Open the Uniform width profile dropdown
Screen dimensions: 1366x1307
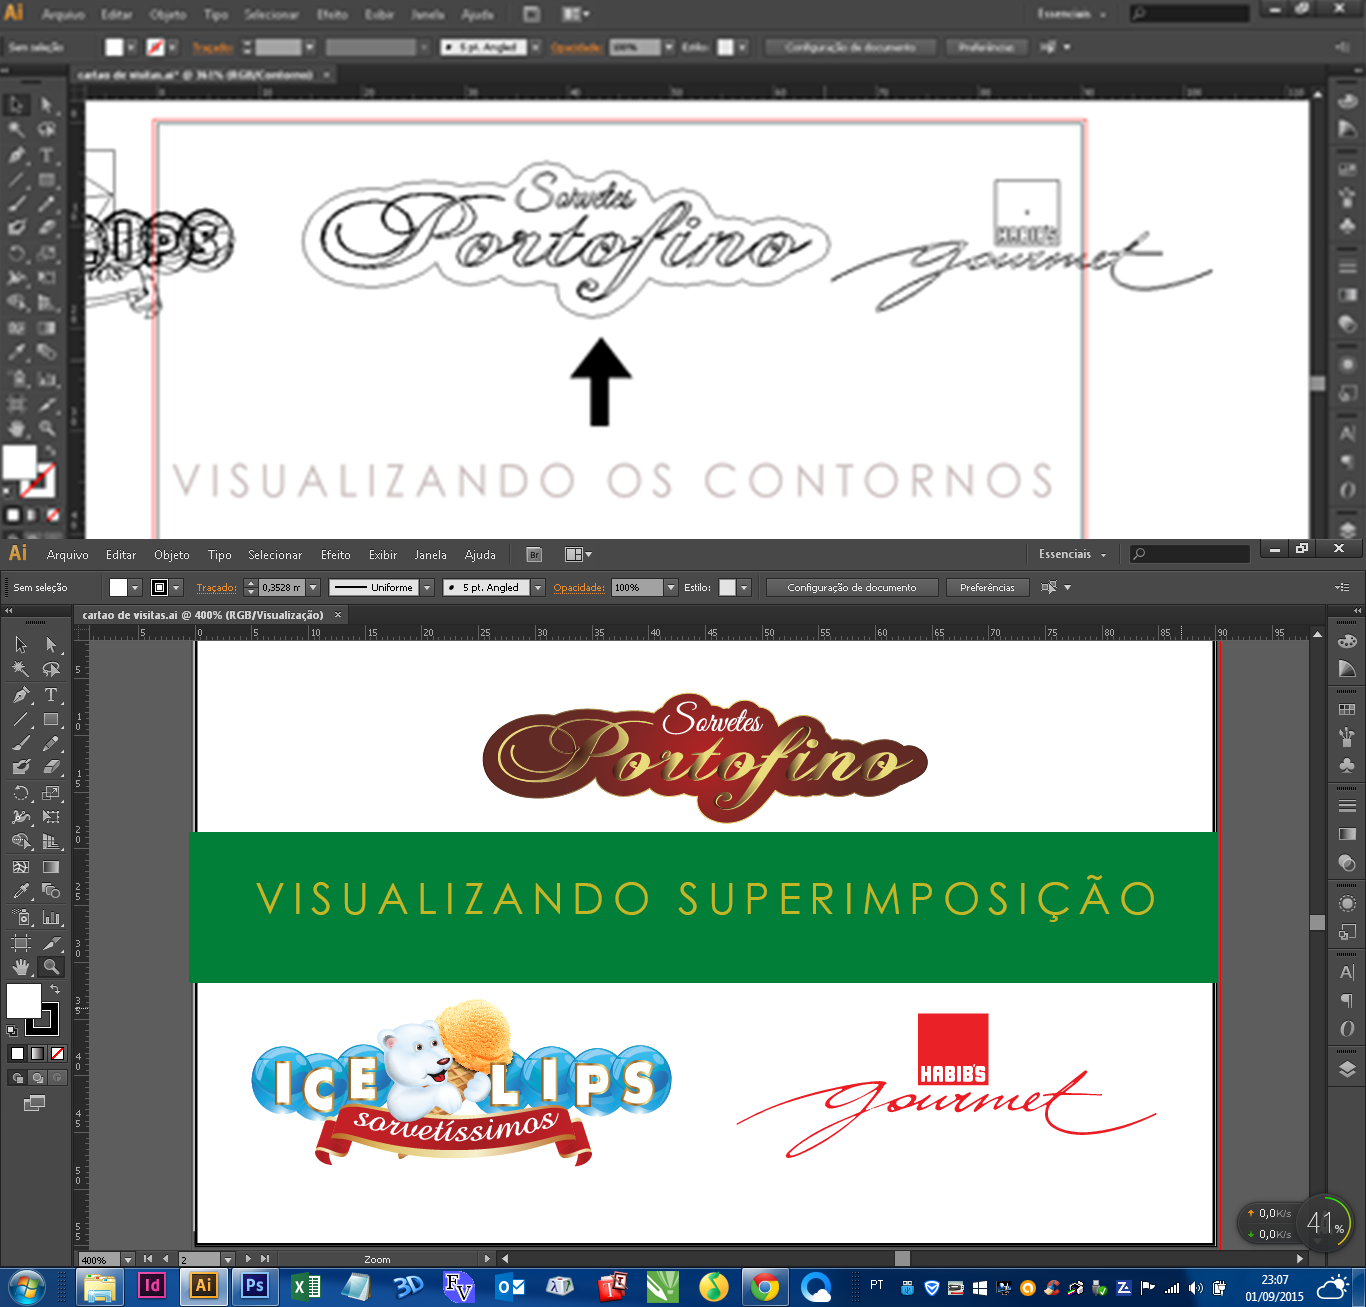click(427, 588)
